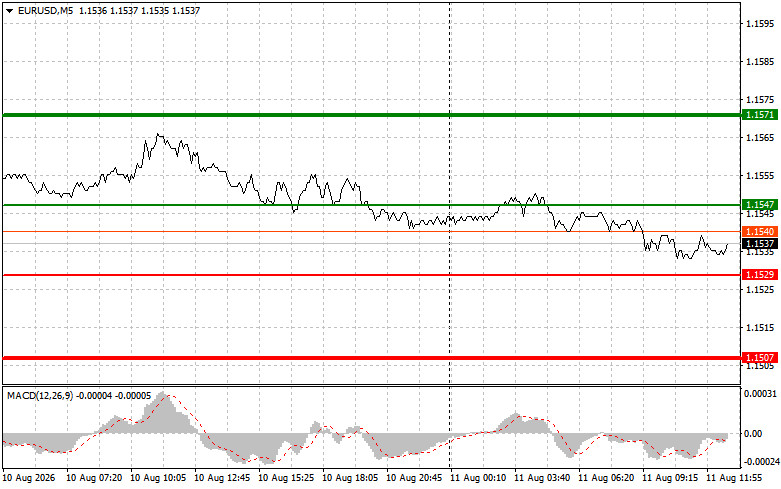Select the green 1.1571 price level label

[x=760, y=115]
